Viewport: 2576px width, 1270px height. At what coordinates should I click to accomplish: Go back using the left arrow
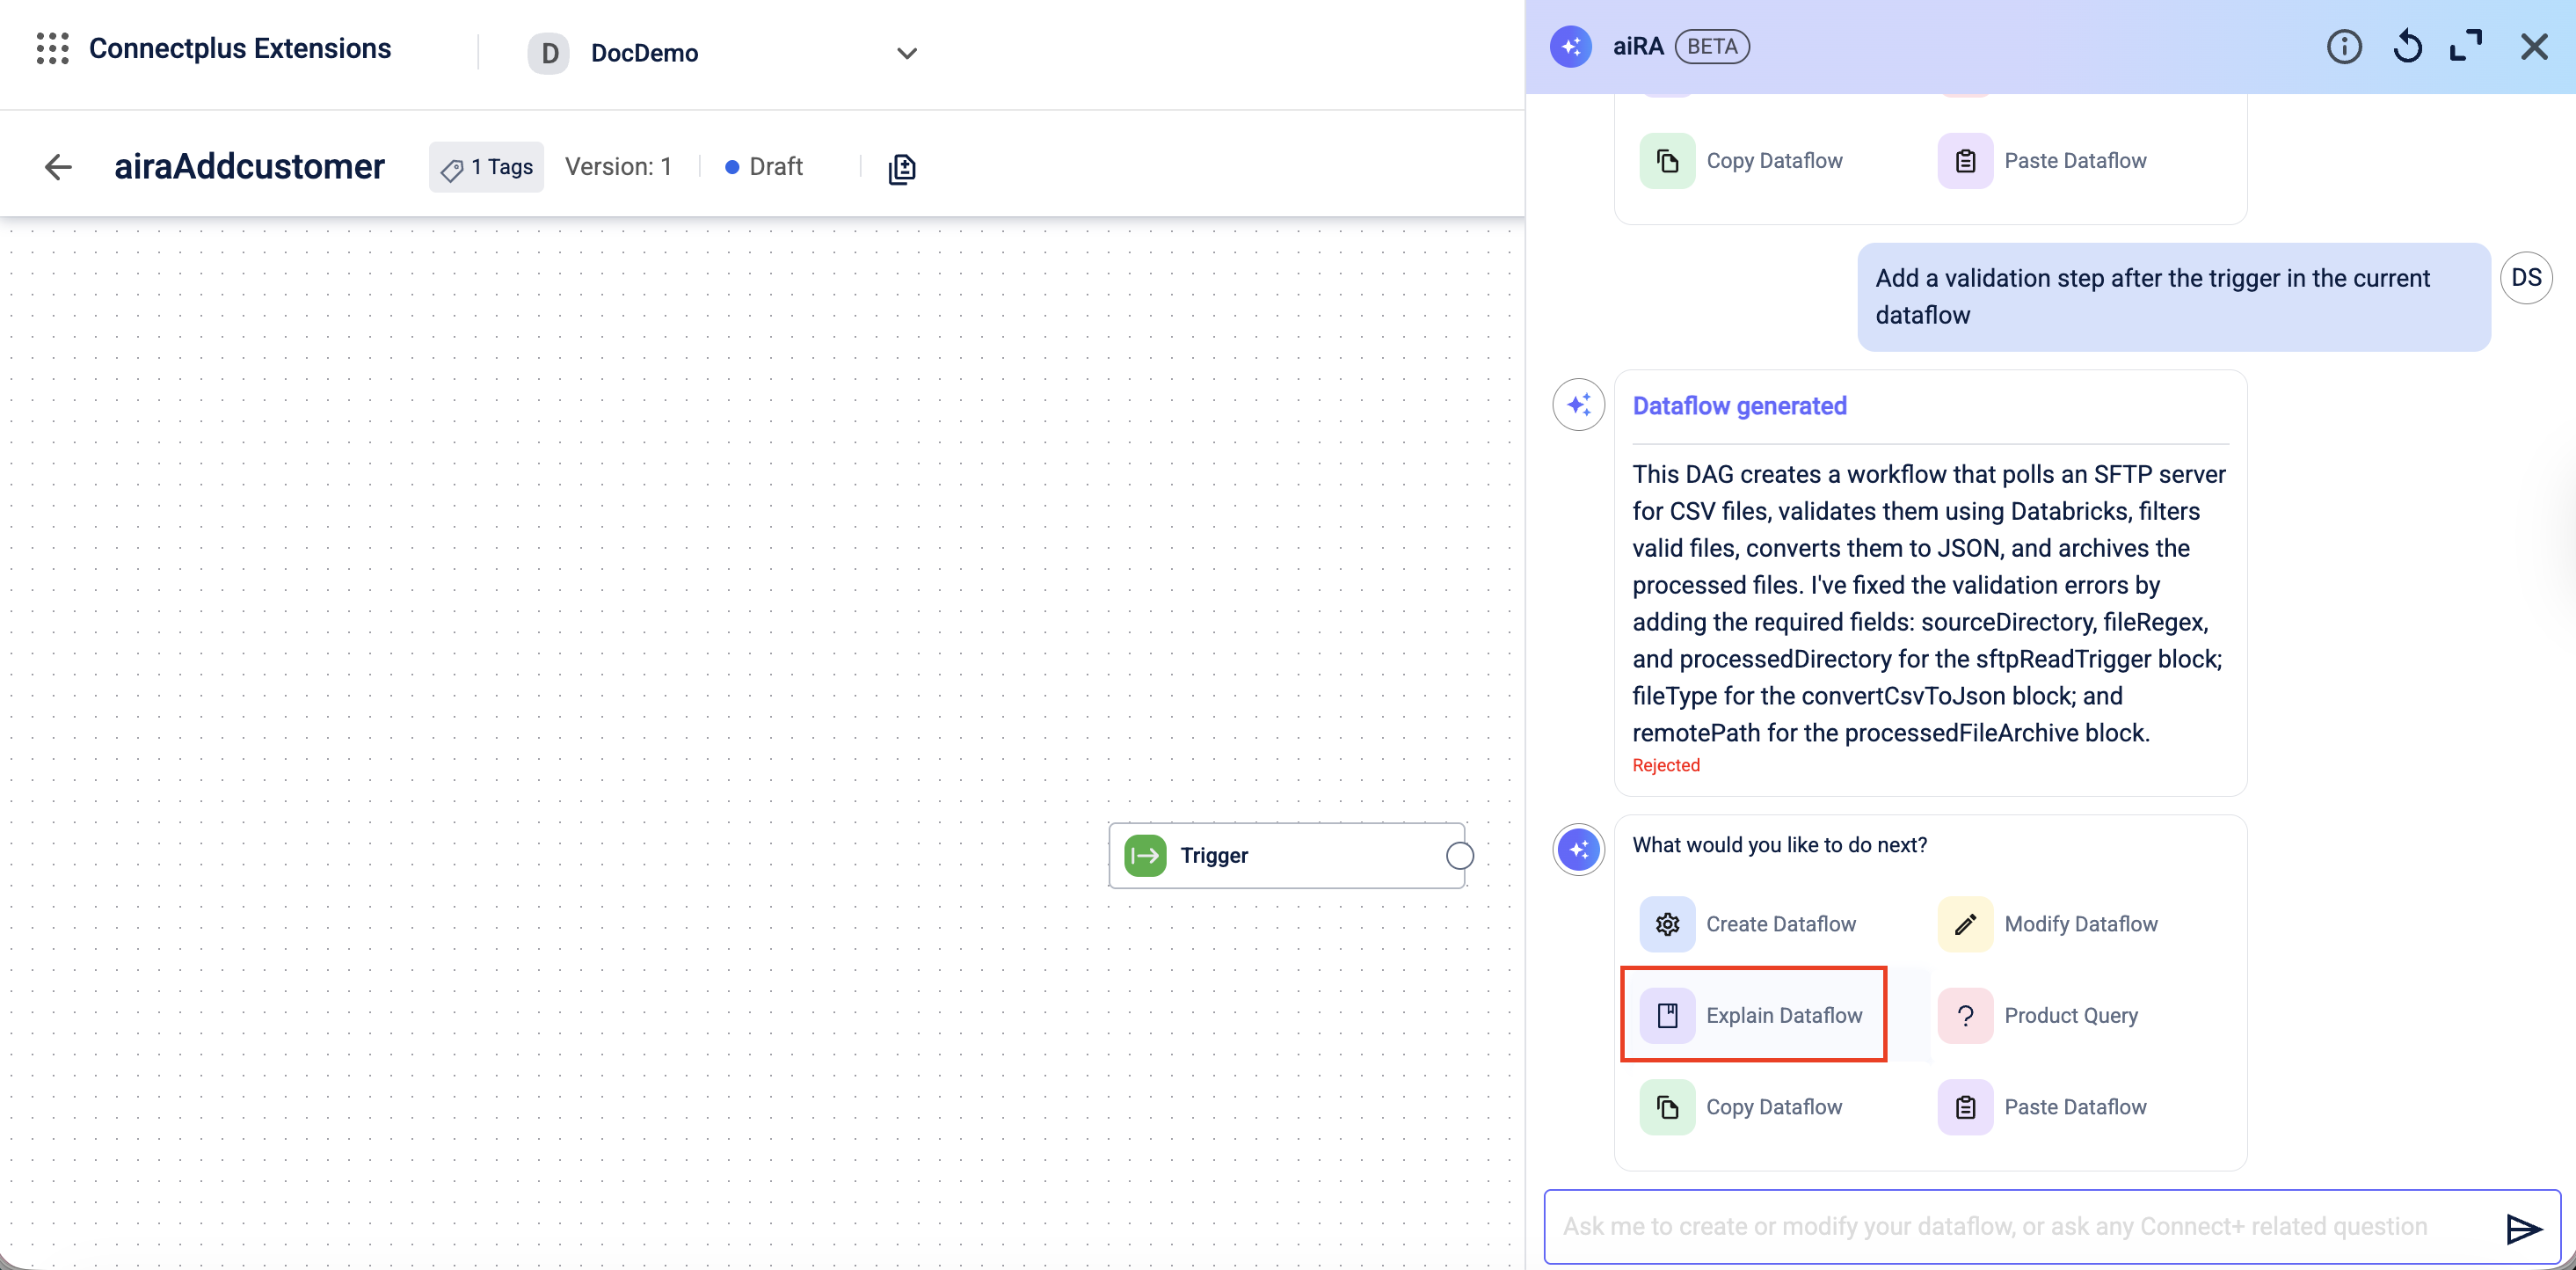click(59, 167)
